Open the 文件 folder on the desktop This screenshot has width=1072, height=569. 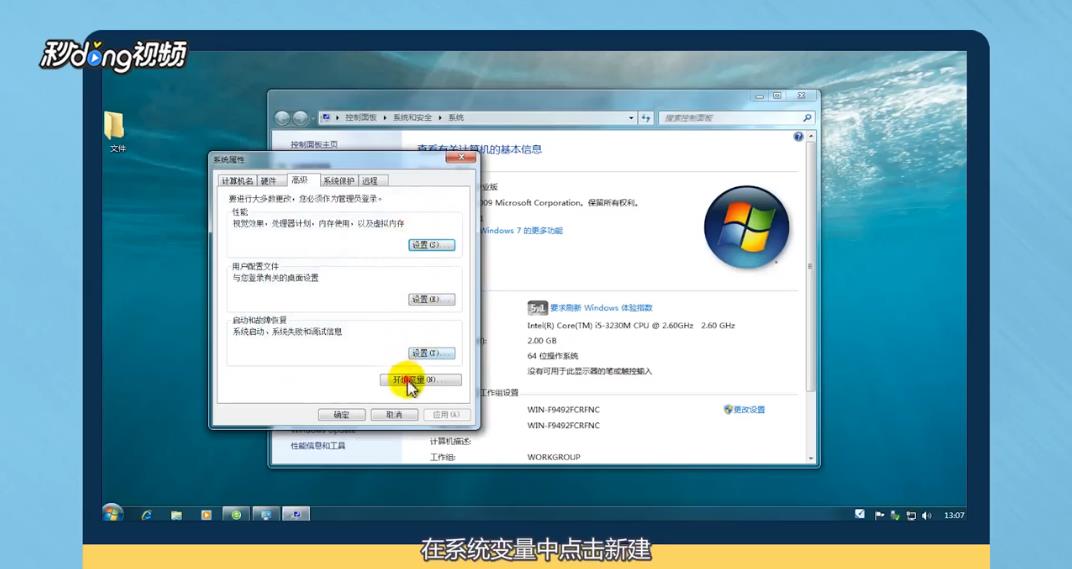[x=116, y=131]
